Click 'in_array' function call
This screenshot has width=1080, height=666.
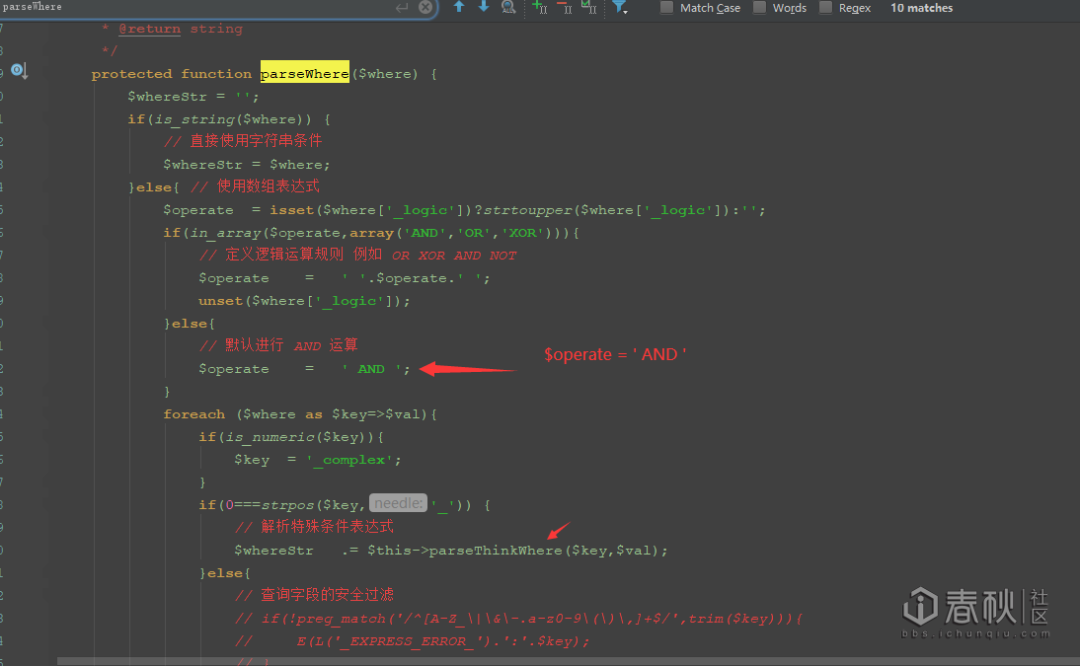coord(226,233)
